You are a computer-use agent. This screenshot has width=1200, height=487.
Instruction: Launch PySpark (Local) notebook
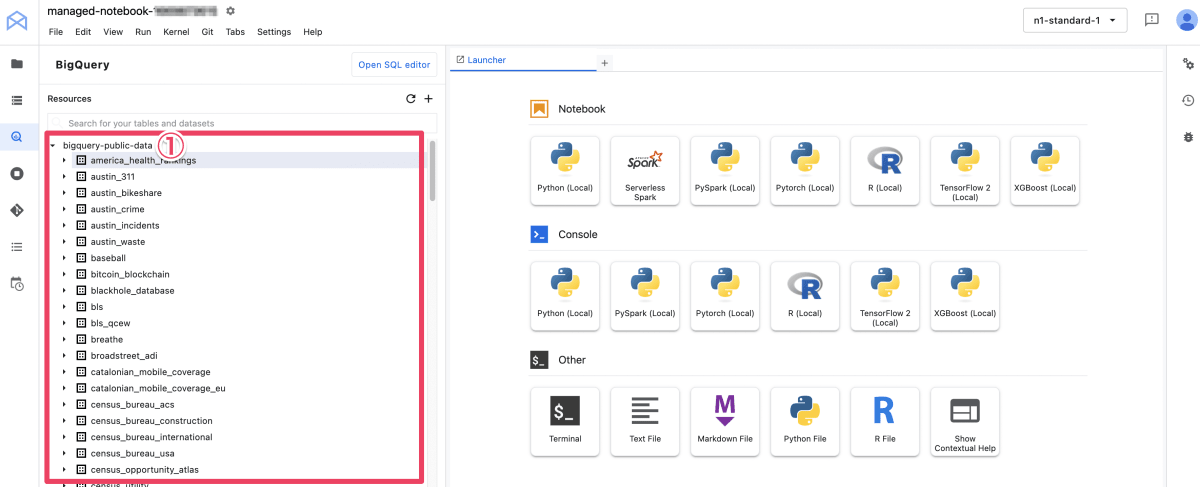click(x=725, y=171)
